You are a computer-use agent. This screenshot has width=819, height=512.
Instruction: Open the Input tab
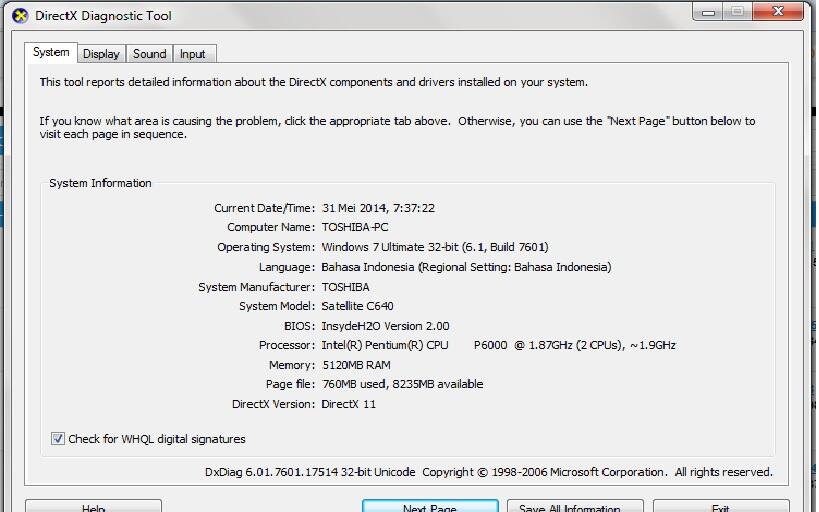point(193,53)
